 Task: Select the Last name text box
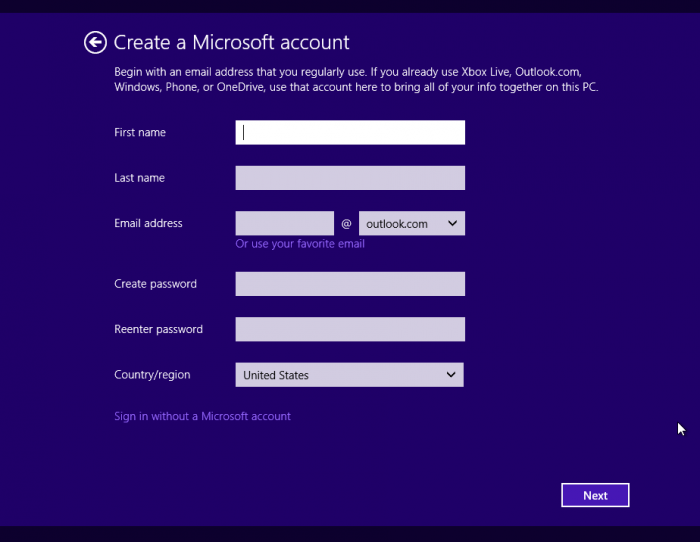350,178
